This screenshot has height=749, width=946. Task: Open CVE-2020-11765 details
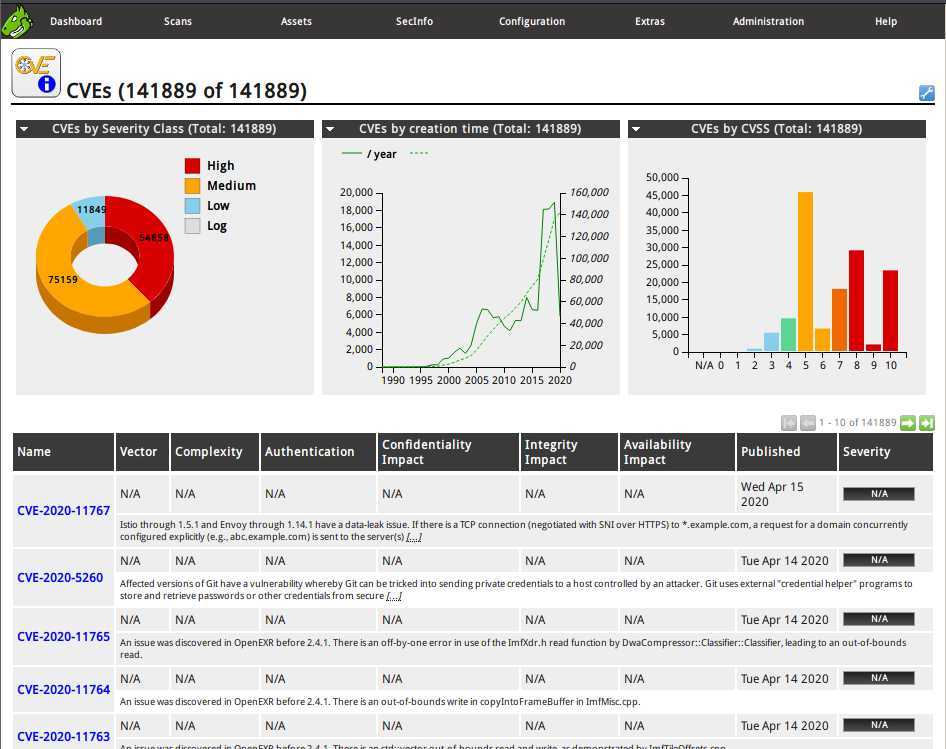[63, 637]
